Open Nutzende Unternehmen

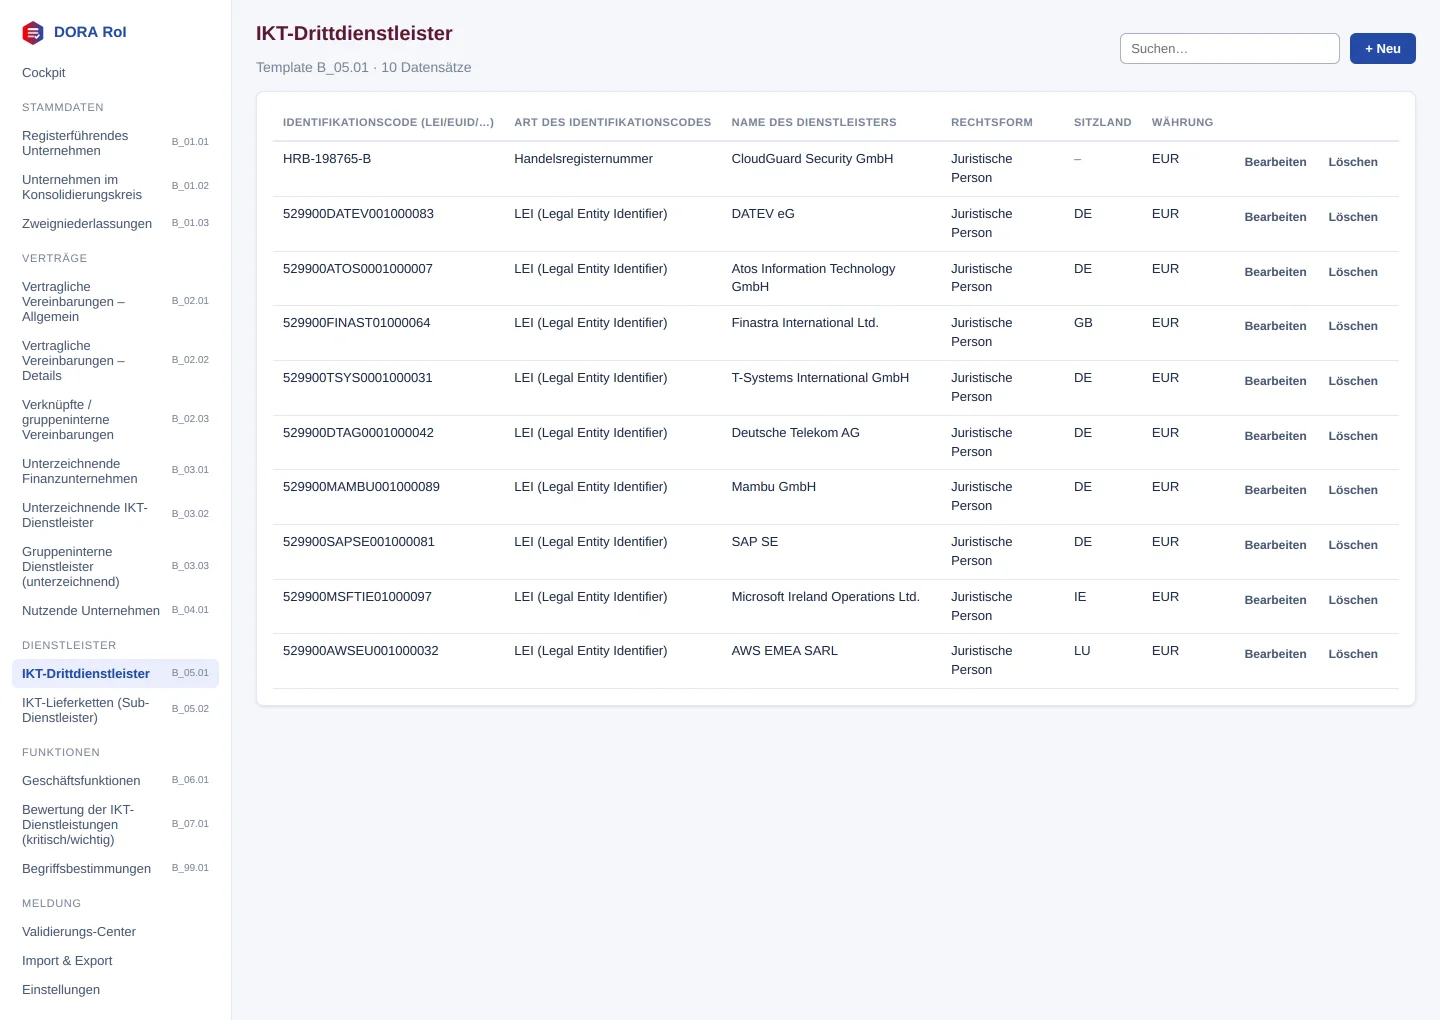[115, 611]
